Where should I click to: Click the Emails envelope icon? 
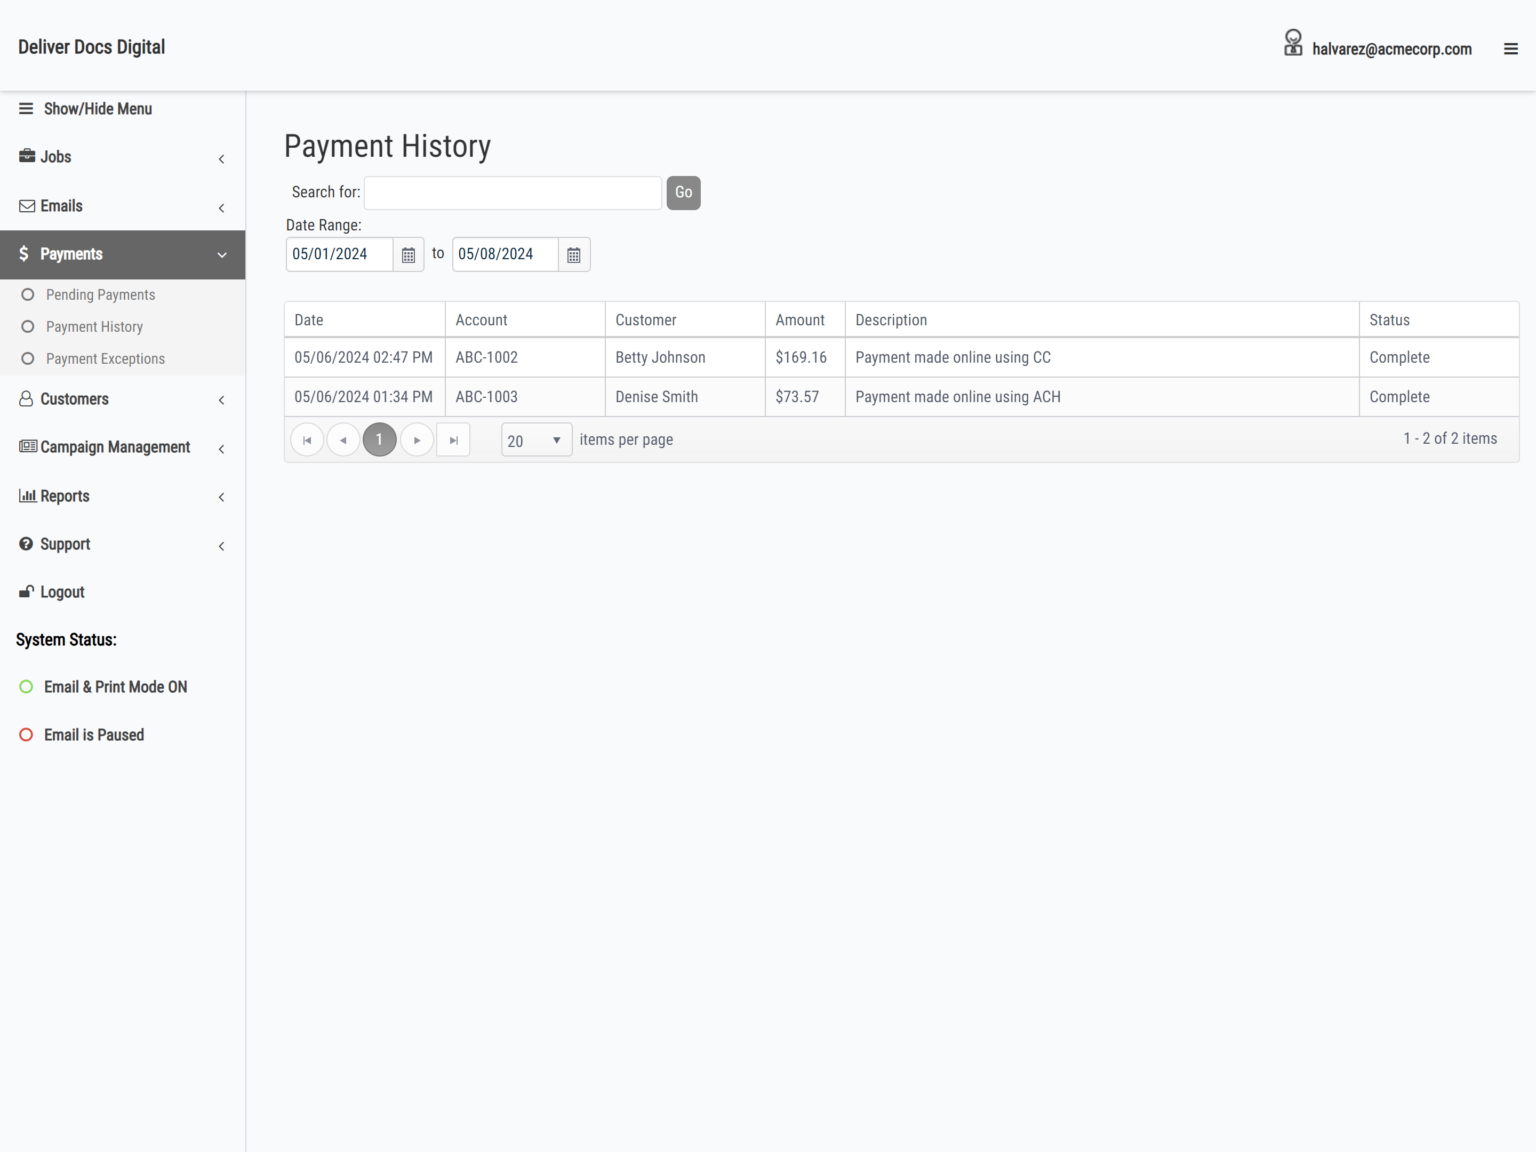click(x=27, y=206)
